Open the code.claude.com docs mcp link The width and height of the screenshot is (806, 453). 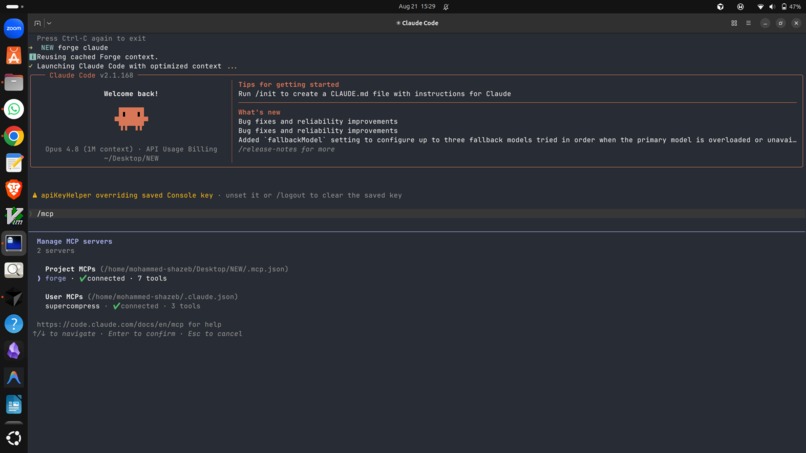click(110, 324)
